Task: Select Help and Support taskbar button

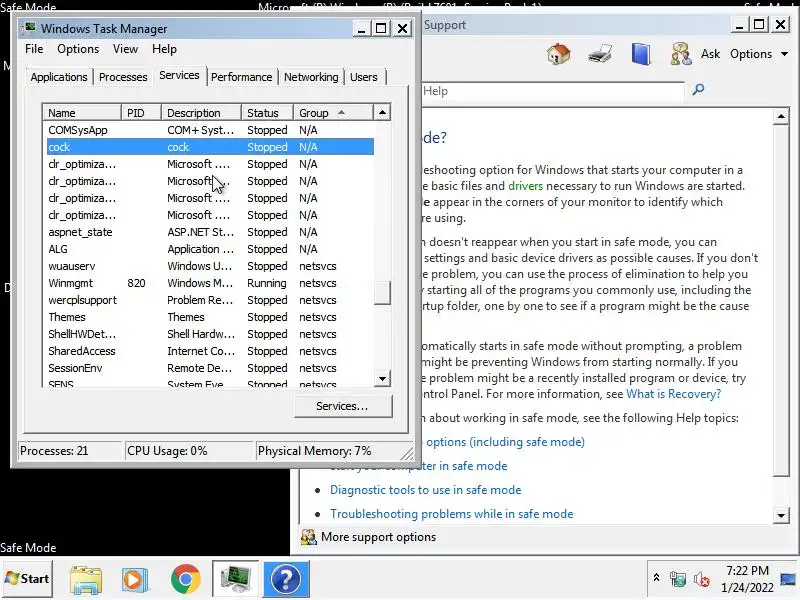Action: [x=286, y=579]
